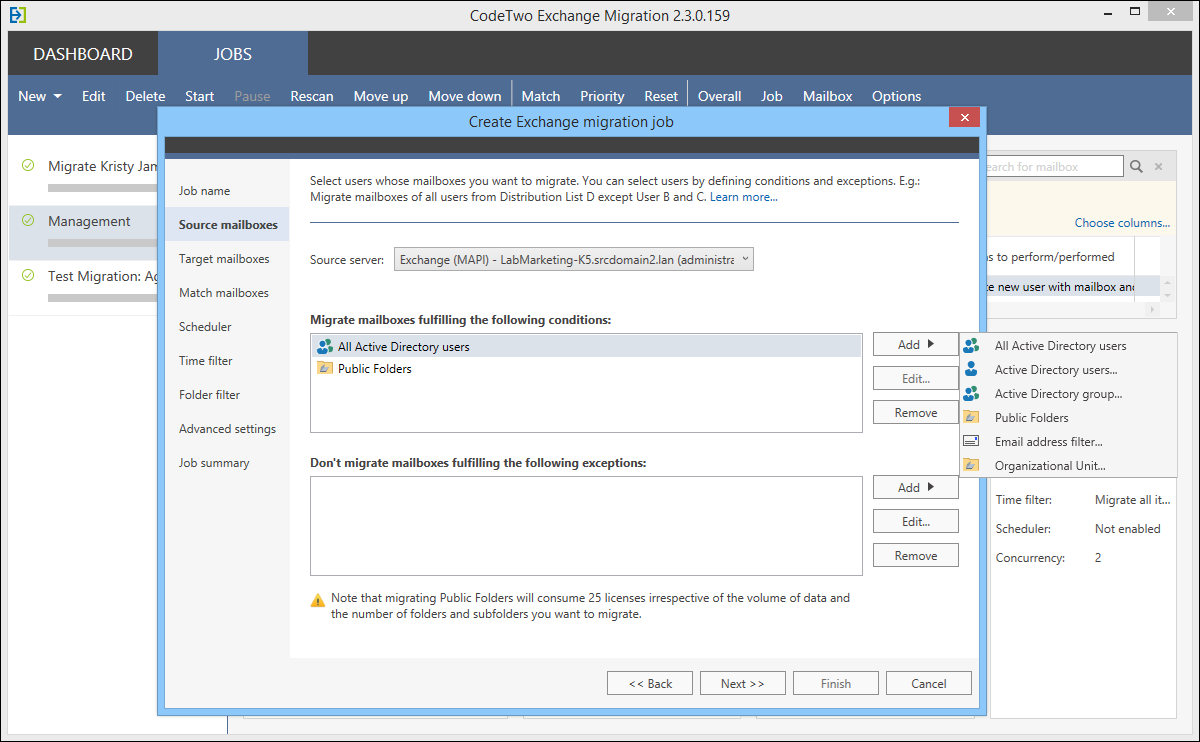Open the Scheduler step

point(205,326)
